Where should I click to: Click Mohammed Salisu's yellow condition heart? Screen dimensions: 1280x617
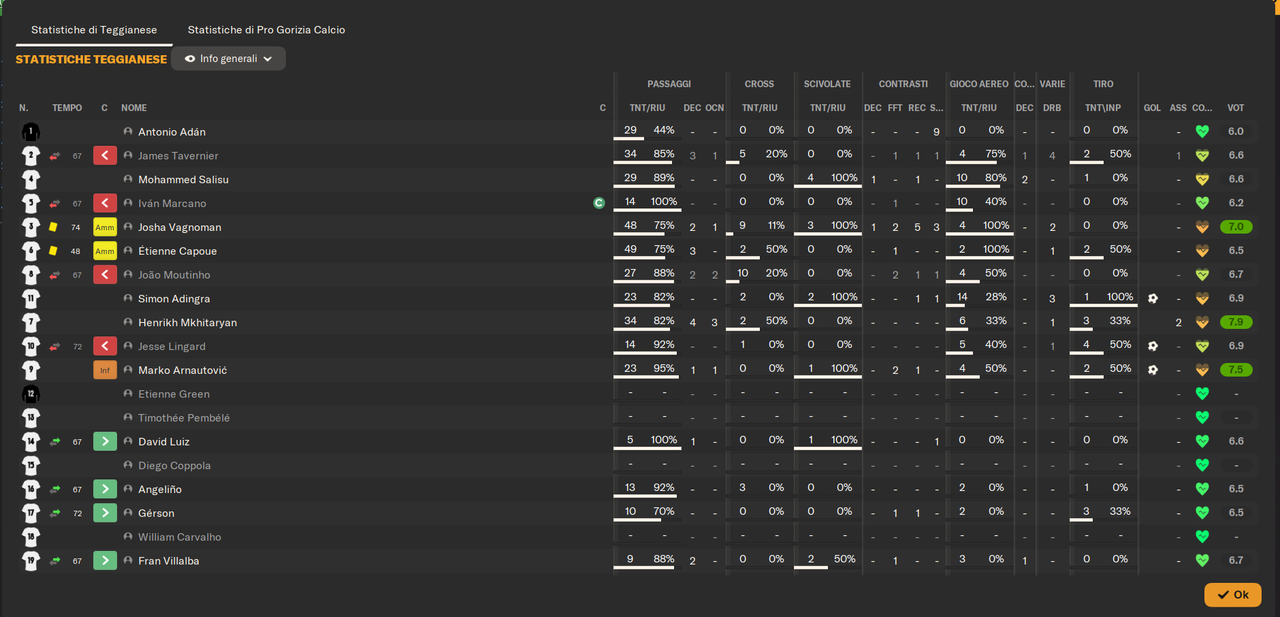(1202, 179)
